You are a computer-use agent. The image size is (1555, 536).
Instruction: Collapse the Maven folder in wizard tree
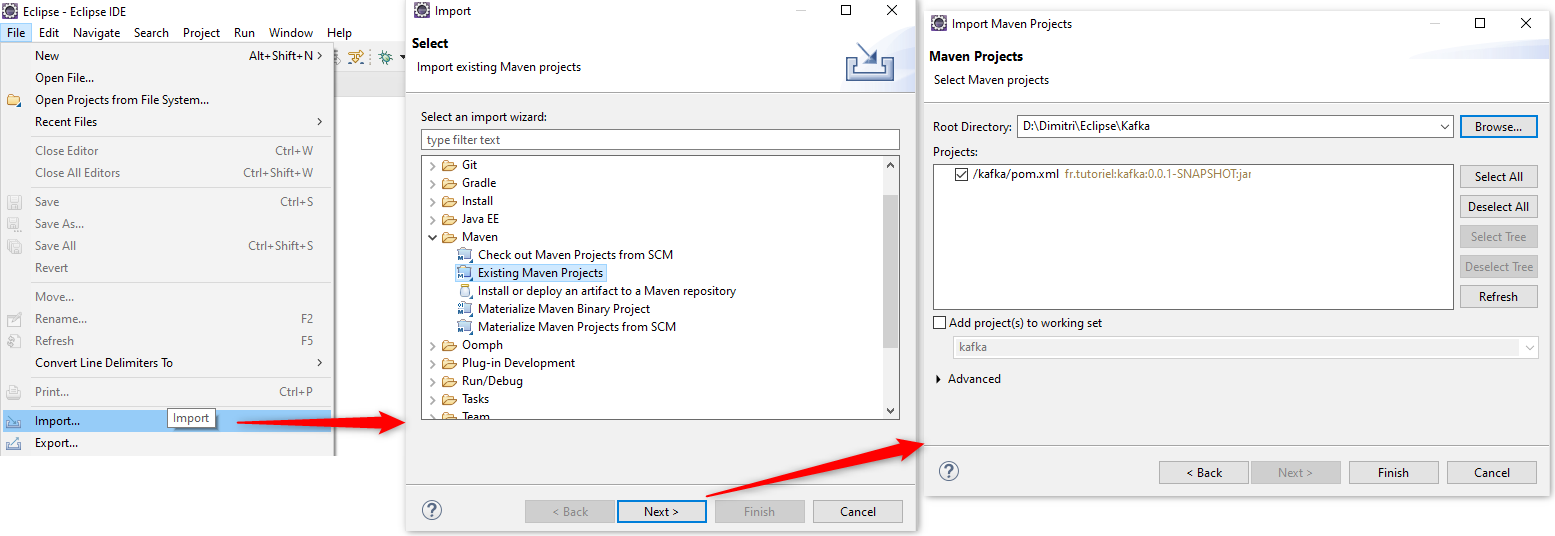(x=433, y=237)
